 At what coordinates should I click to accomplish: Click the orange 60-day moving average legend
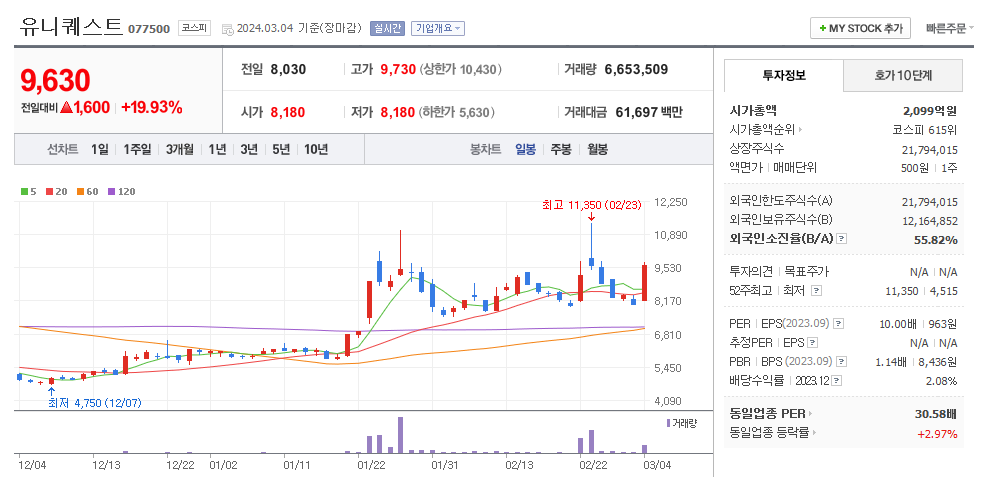[x=88, y=191]
